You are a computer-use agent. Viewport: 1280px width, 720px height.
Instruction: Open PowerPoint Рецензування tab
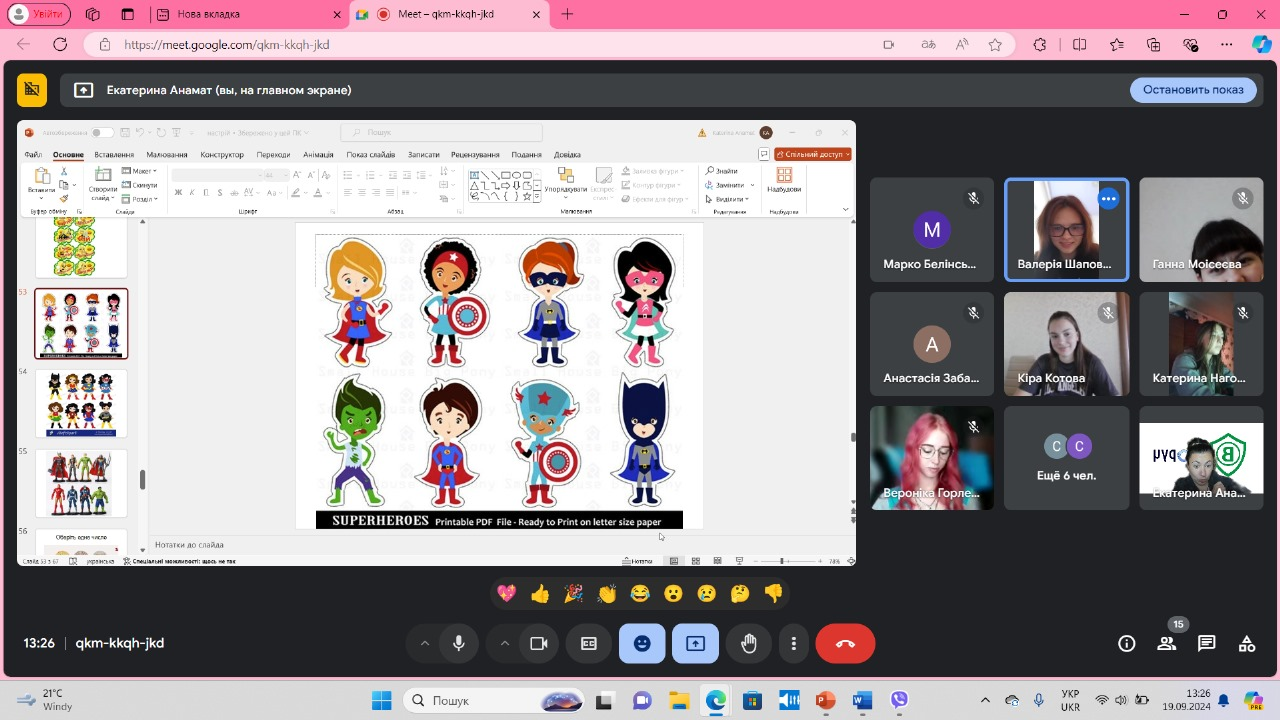pos(475,155)
